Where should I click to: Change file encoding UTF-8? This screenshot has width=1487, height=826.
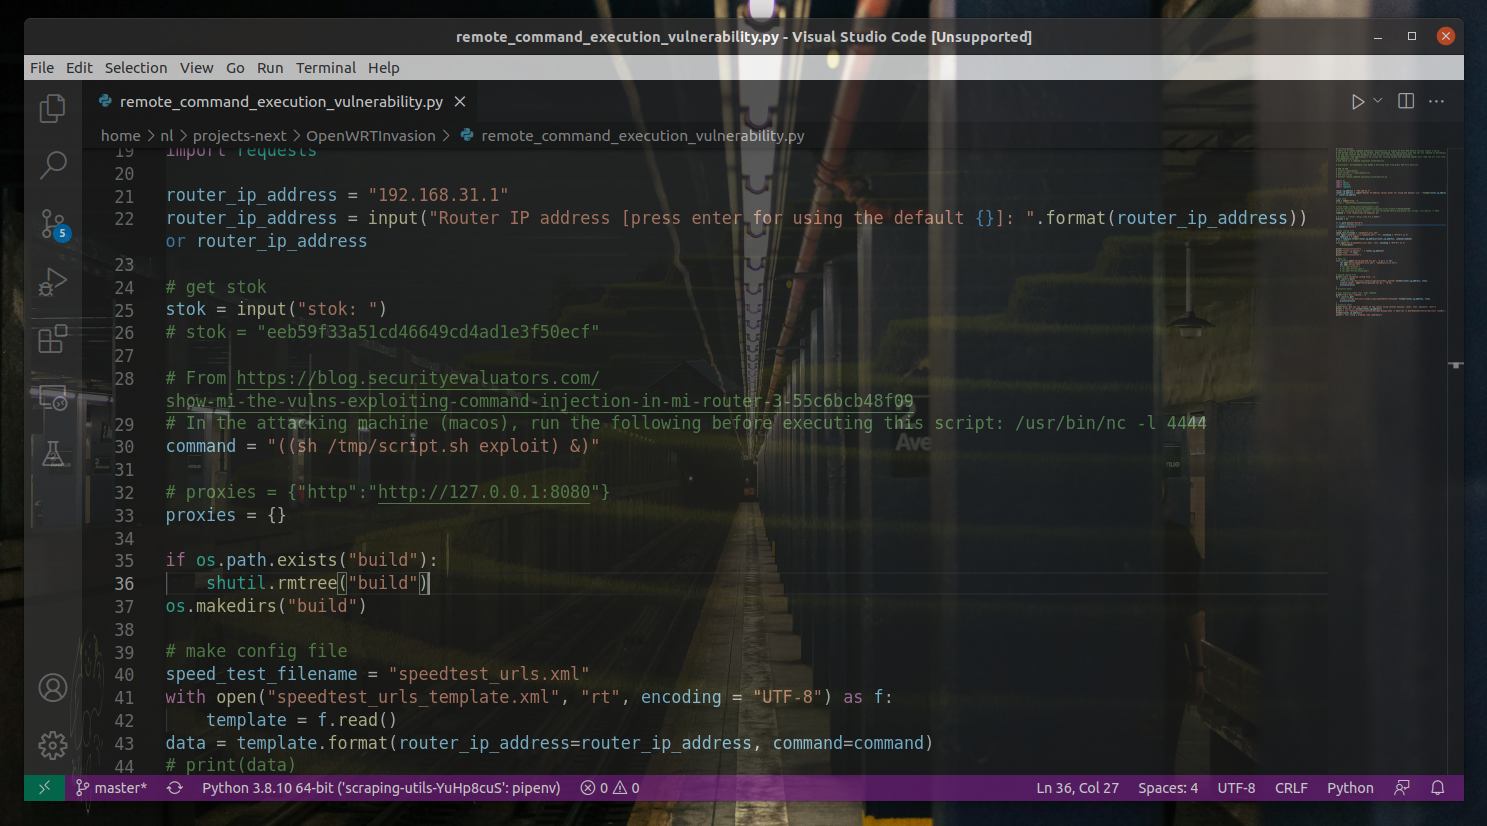[1236, 788]
